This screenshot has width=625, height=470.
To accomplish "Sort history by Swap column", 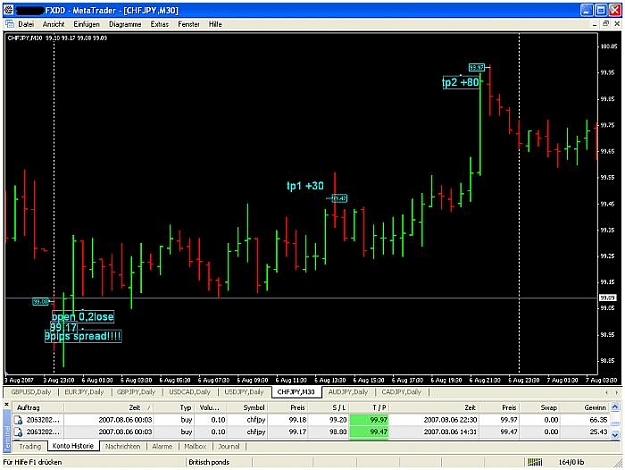I will 540,407.
